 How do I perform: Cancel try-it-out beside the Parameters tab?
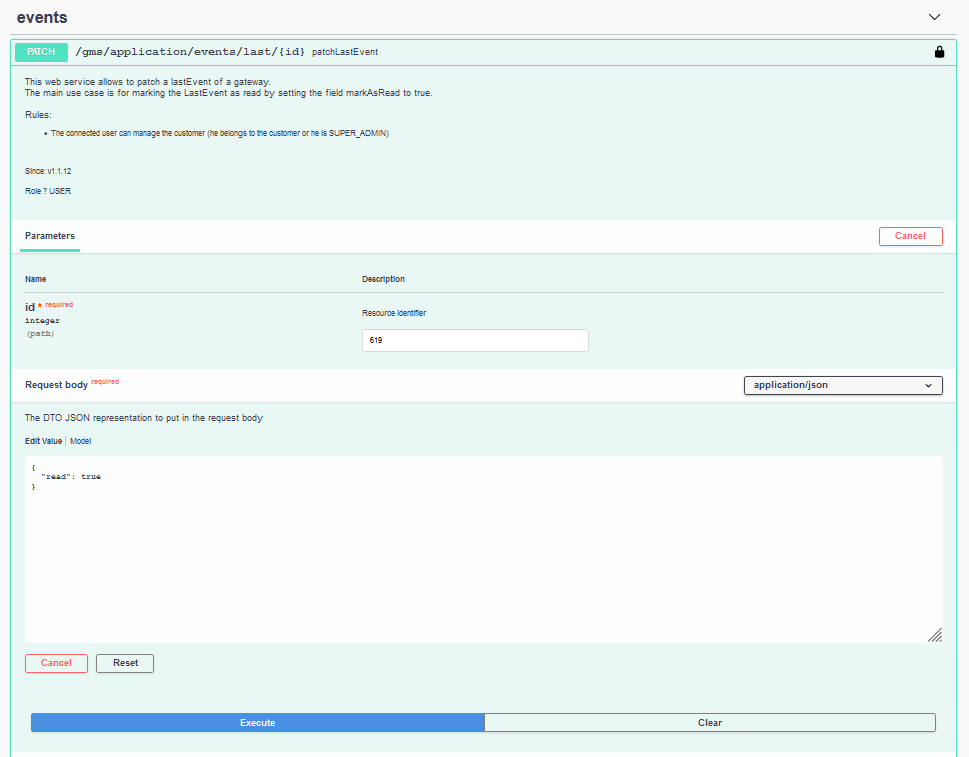(910, 236)
